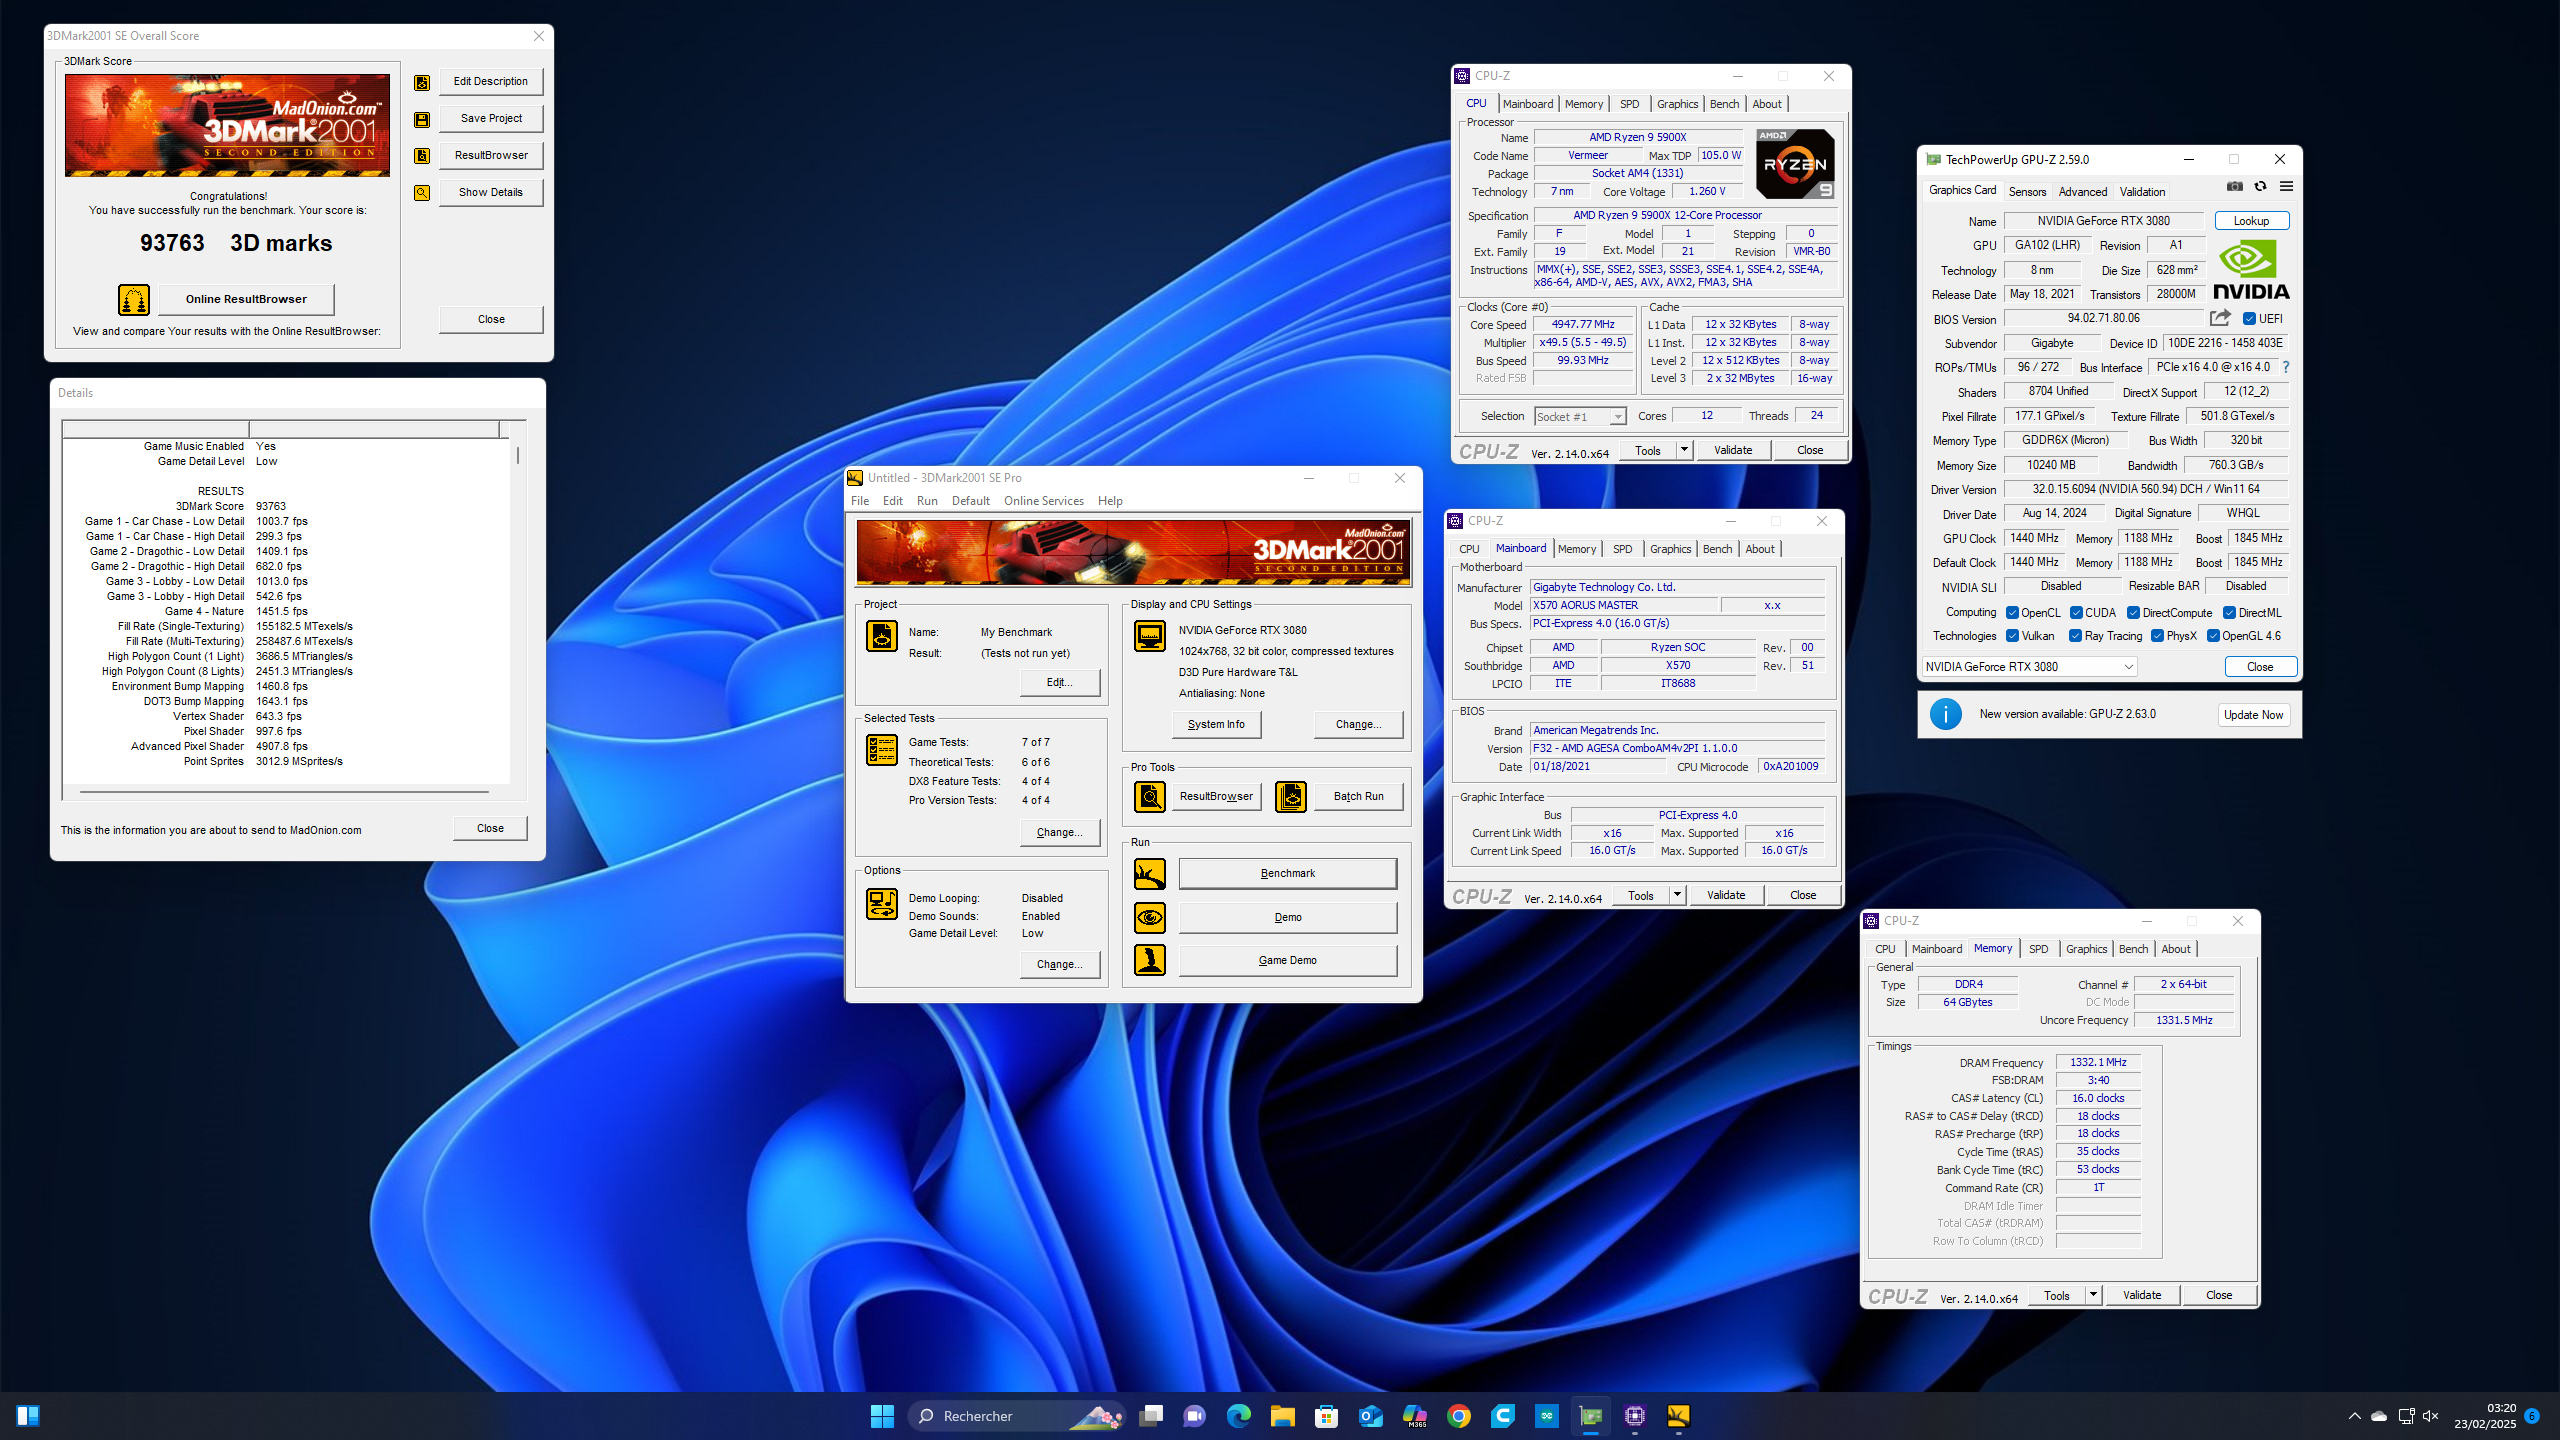
Task: Open Microsoft Edge from taskbar
Action: coord(1239,1416)
